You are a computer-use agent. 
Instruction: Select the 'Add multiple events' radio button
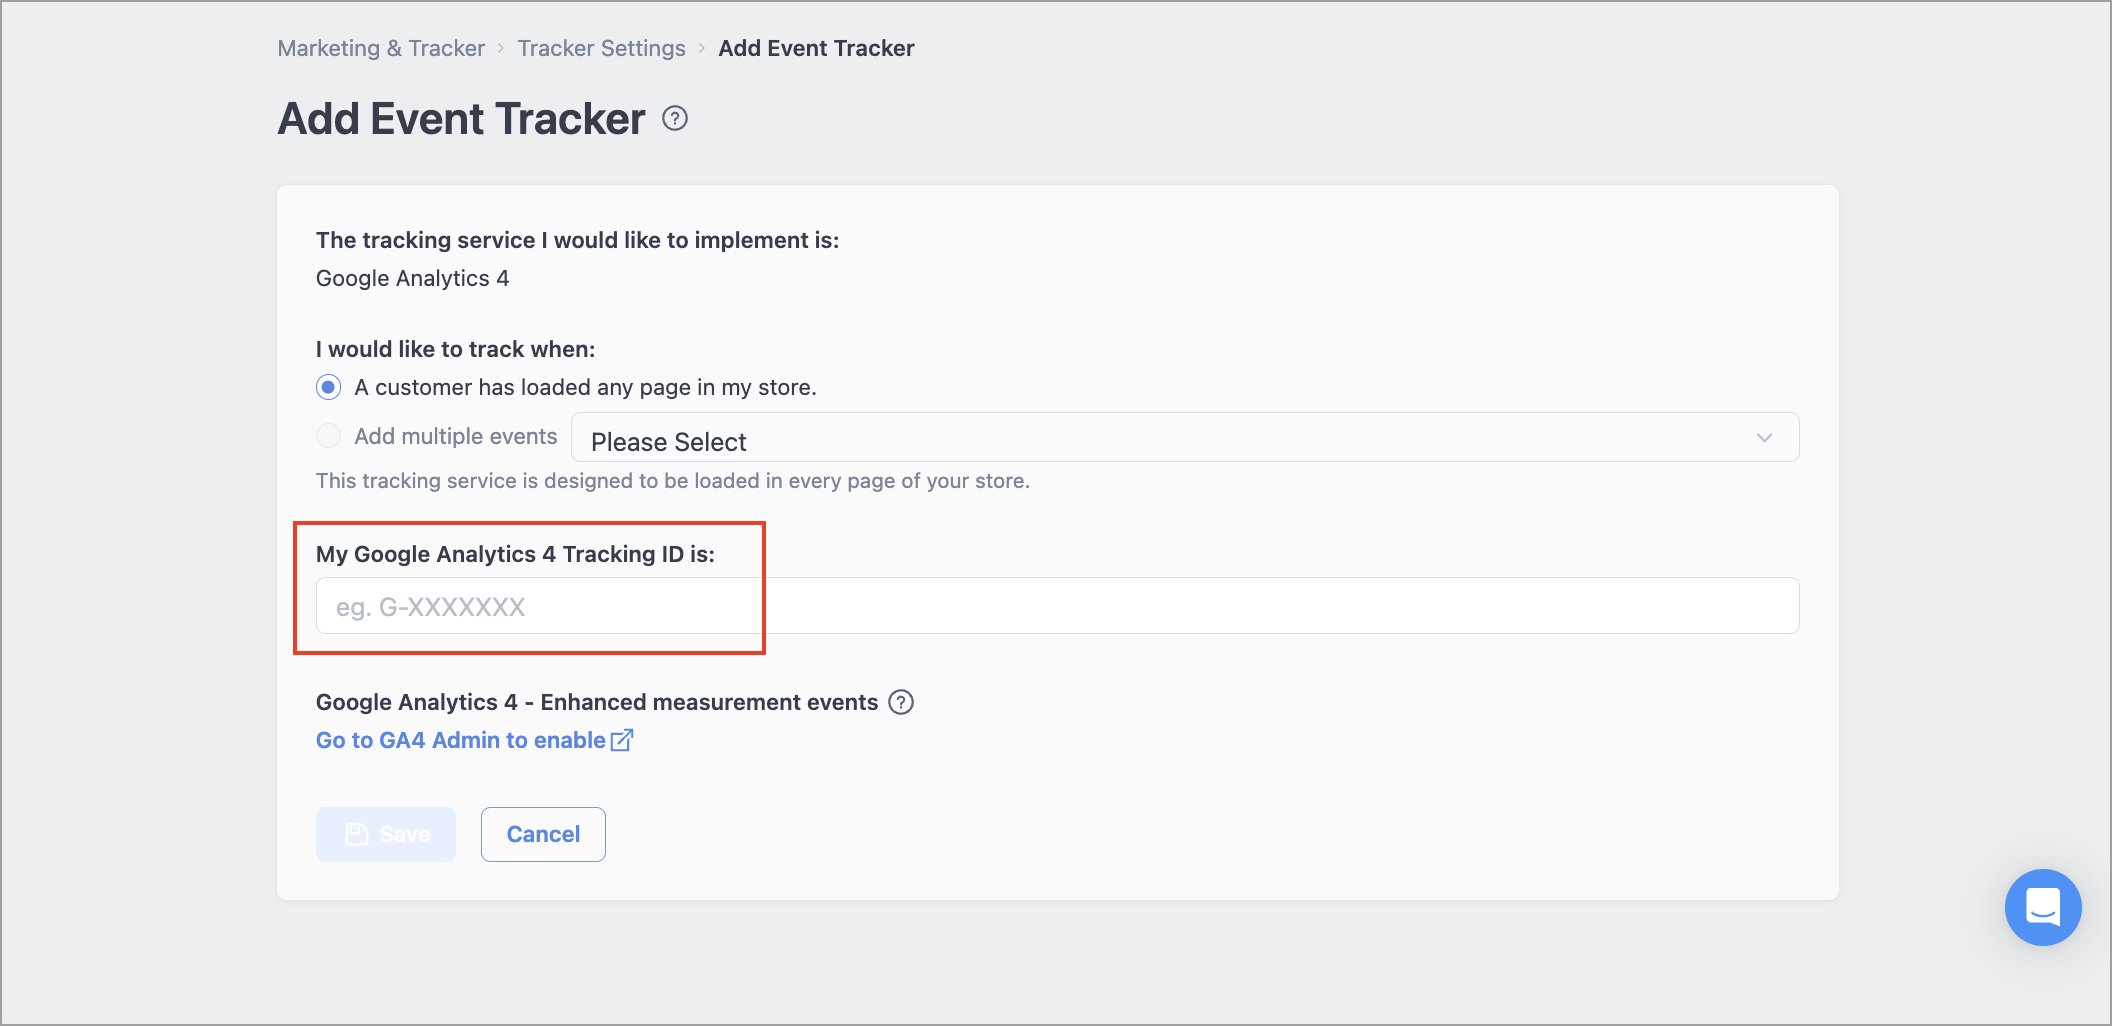coord(328,436)
